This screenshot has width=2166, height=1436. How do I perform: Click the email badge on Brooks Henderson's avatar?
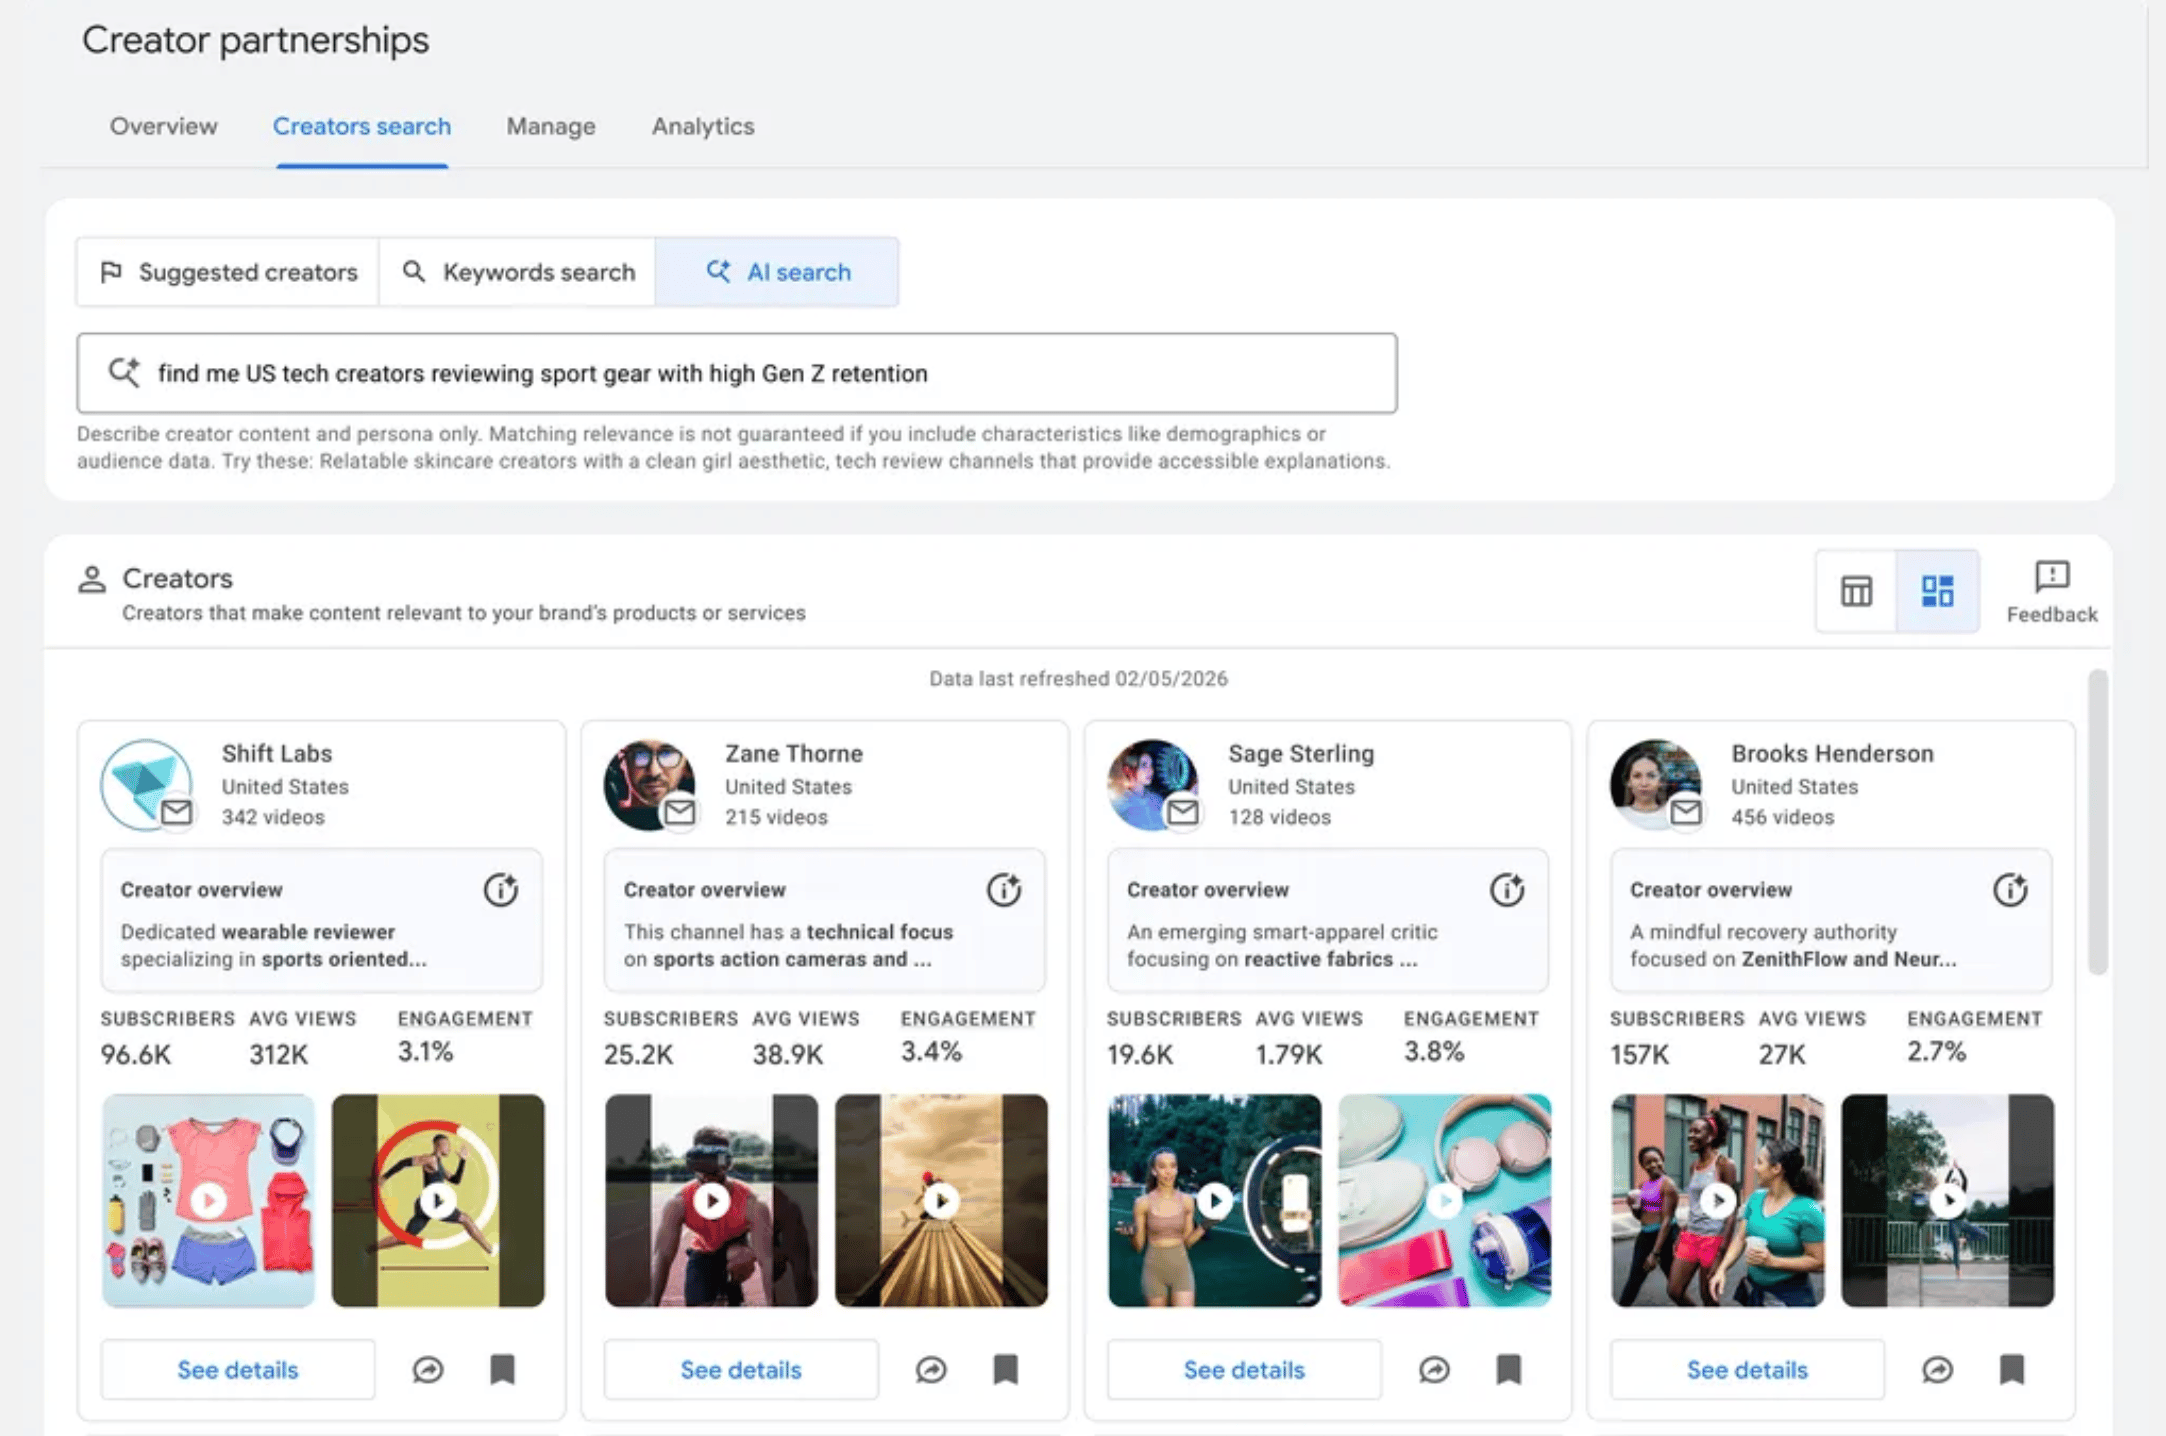(1686, 811)
